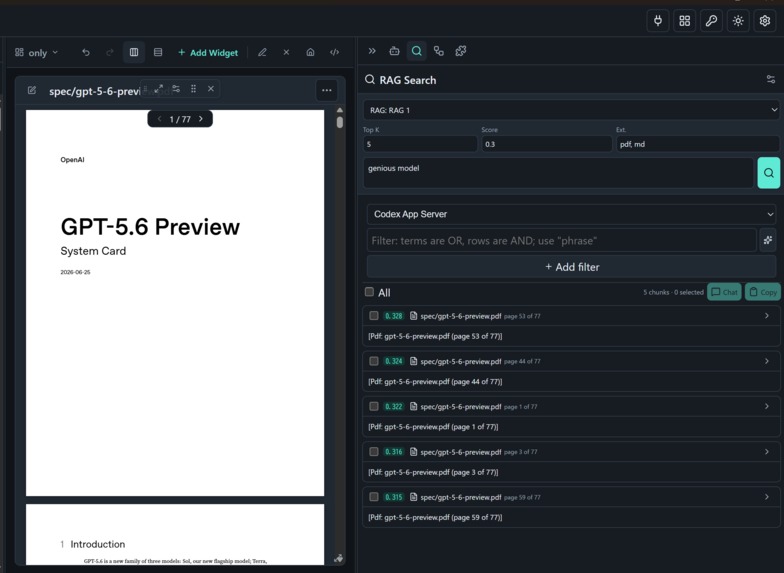
Task: Click the '5 chunks · 0 selected' status text
Action: tap(673, 292)
